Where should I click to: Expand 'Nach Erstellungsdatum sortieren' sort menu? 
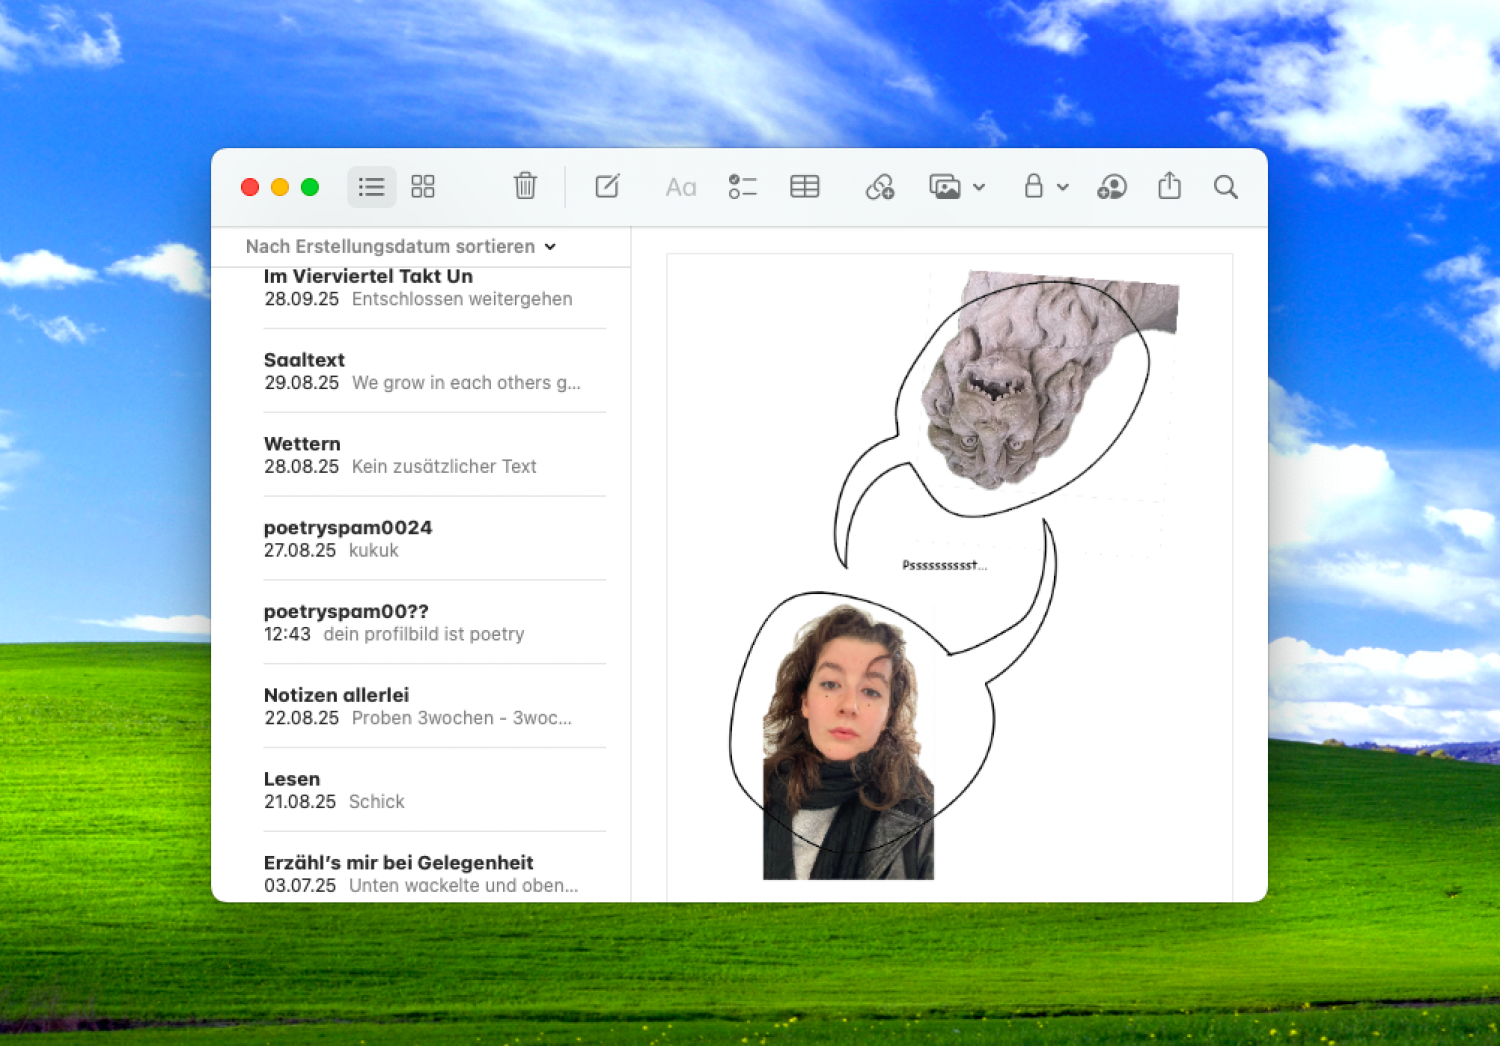(x=400, y=247)
